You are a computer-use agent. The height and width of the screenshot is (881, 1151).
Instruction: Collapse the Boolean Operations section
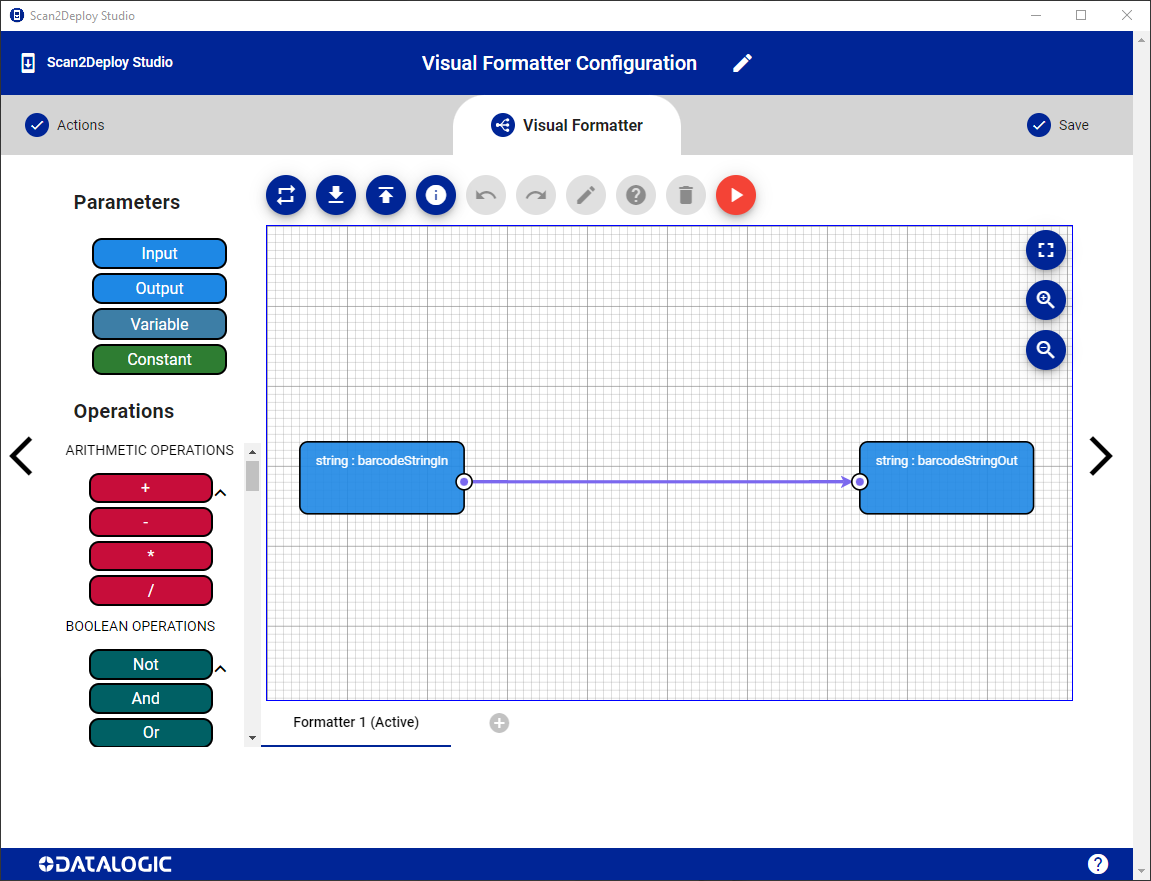click(221, 668)
